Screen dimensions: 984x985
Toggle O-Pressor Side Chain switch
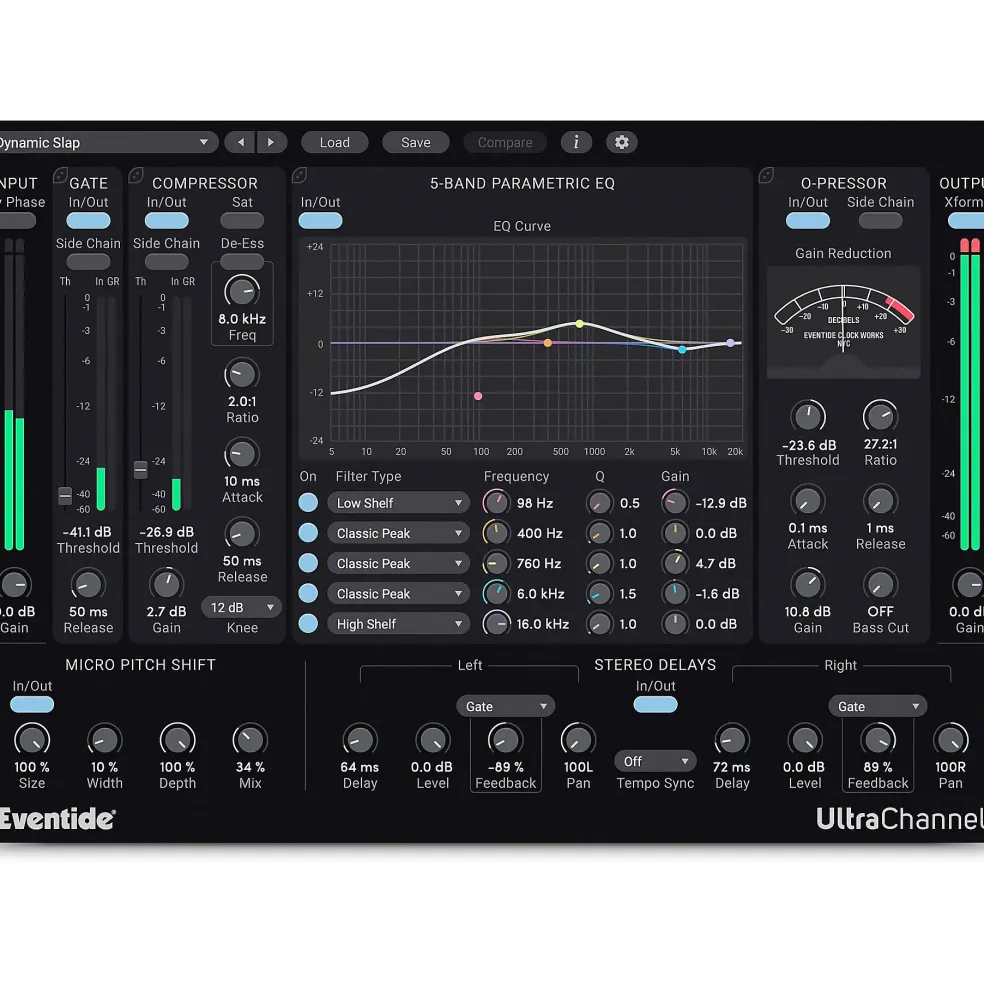tap(880, 220)
